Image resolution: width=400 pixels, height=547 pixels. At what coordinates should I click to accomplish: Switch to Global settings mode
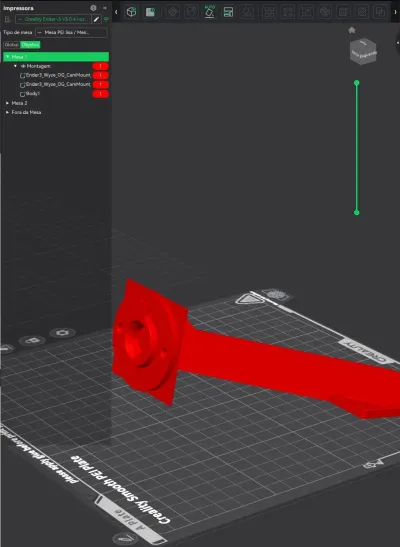[12, 45]
